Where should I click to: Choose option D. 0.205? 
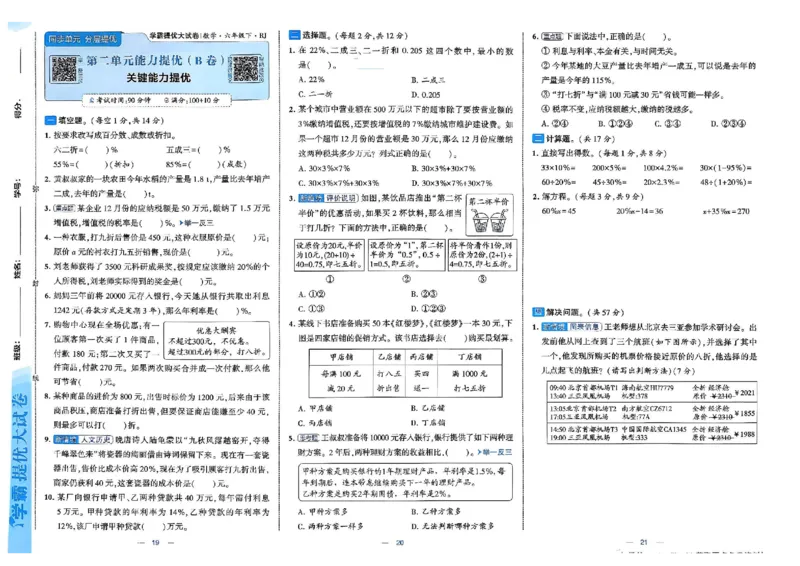point(426,94)
